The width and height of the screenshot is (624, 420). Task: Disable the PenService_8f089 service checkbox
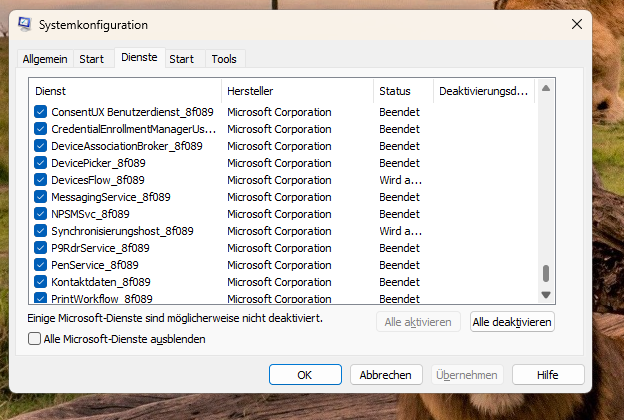[x=41, y=265]
